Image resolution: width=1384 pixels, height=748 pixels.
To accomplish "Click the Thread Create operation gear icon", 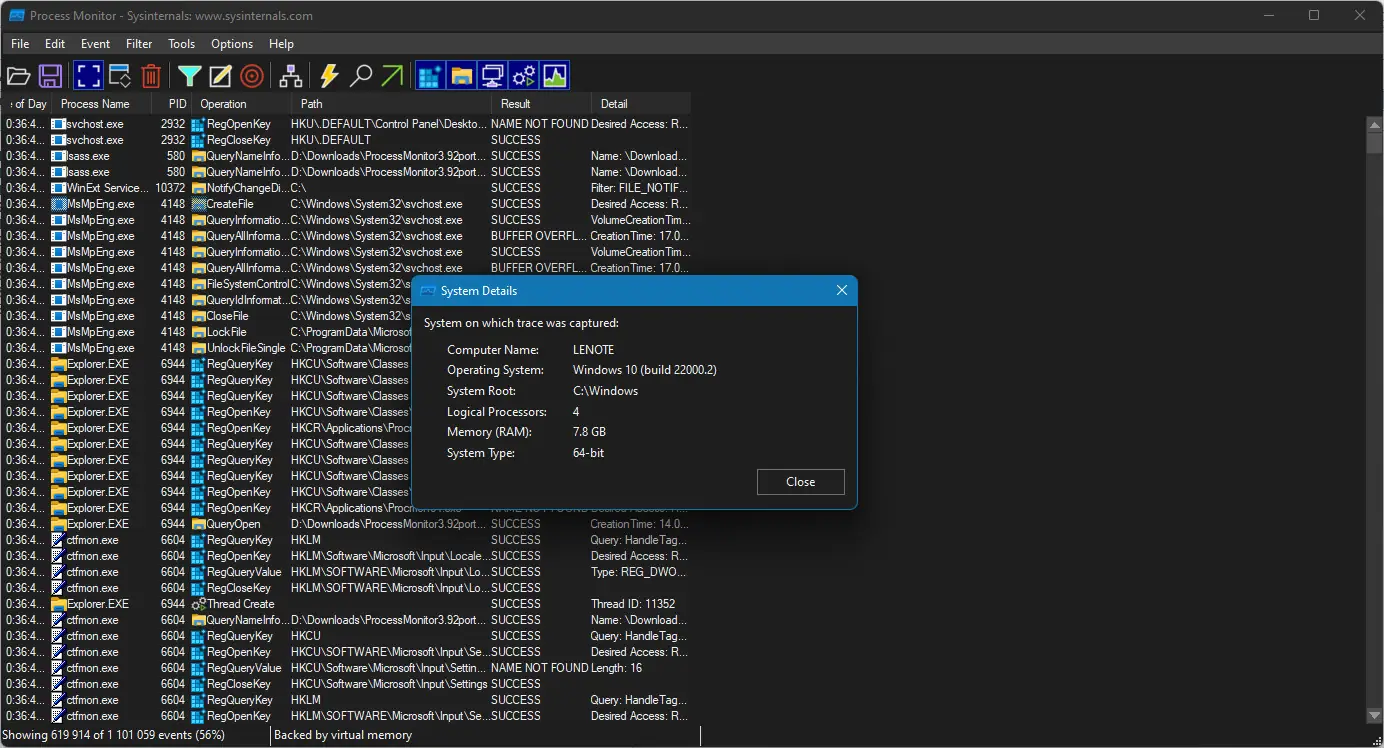I will [x=199, y=604].
